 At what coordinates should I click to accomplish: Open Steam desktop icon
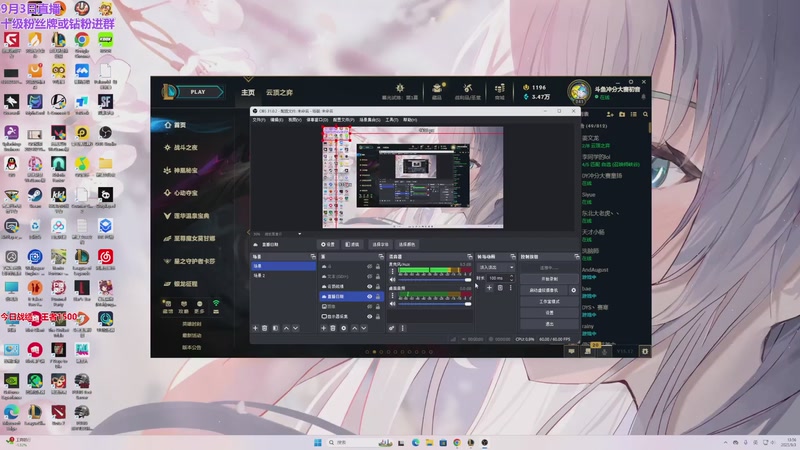(x=35, y=197)
